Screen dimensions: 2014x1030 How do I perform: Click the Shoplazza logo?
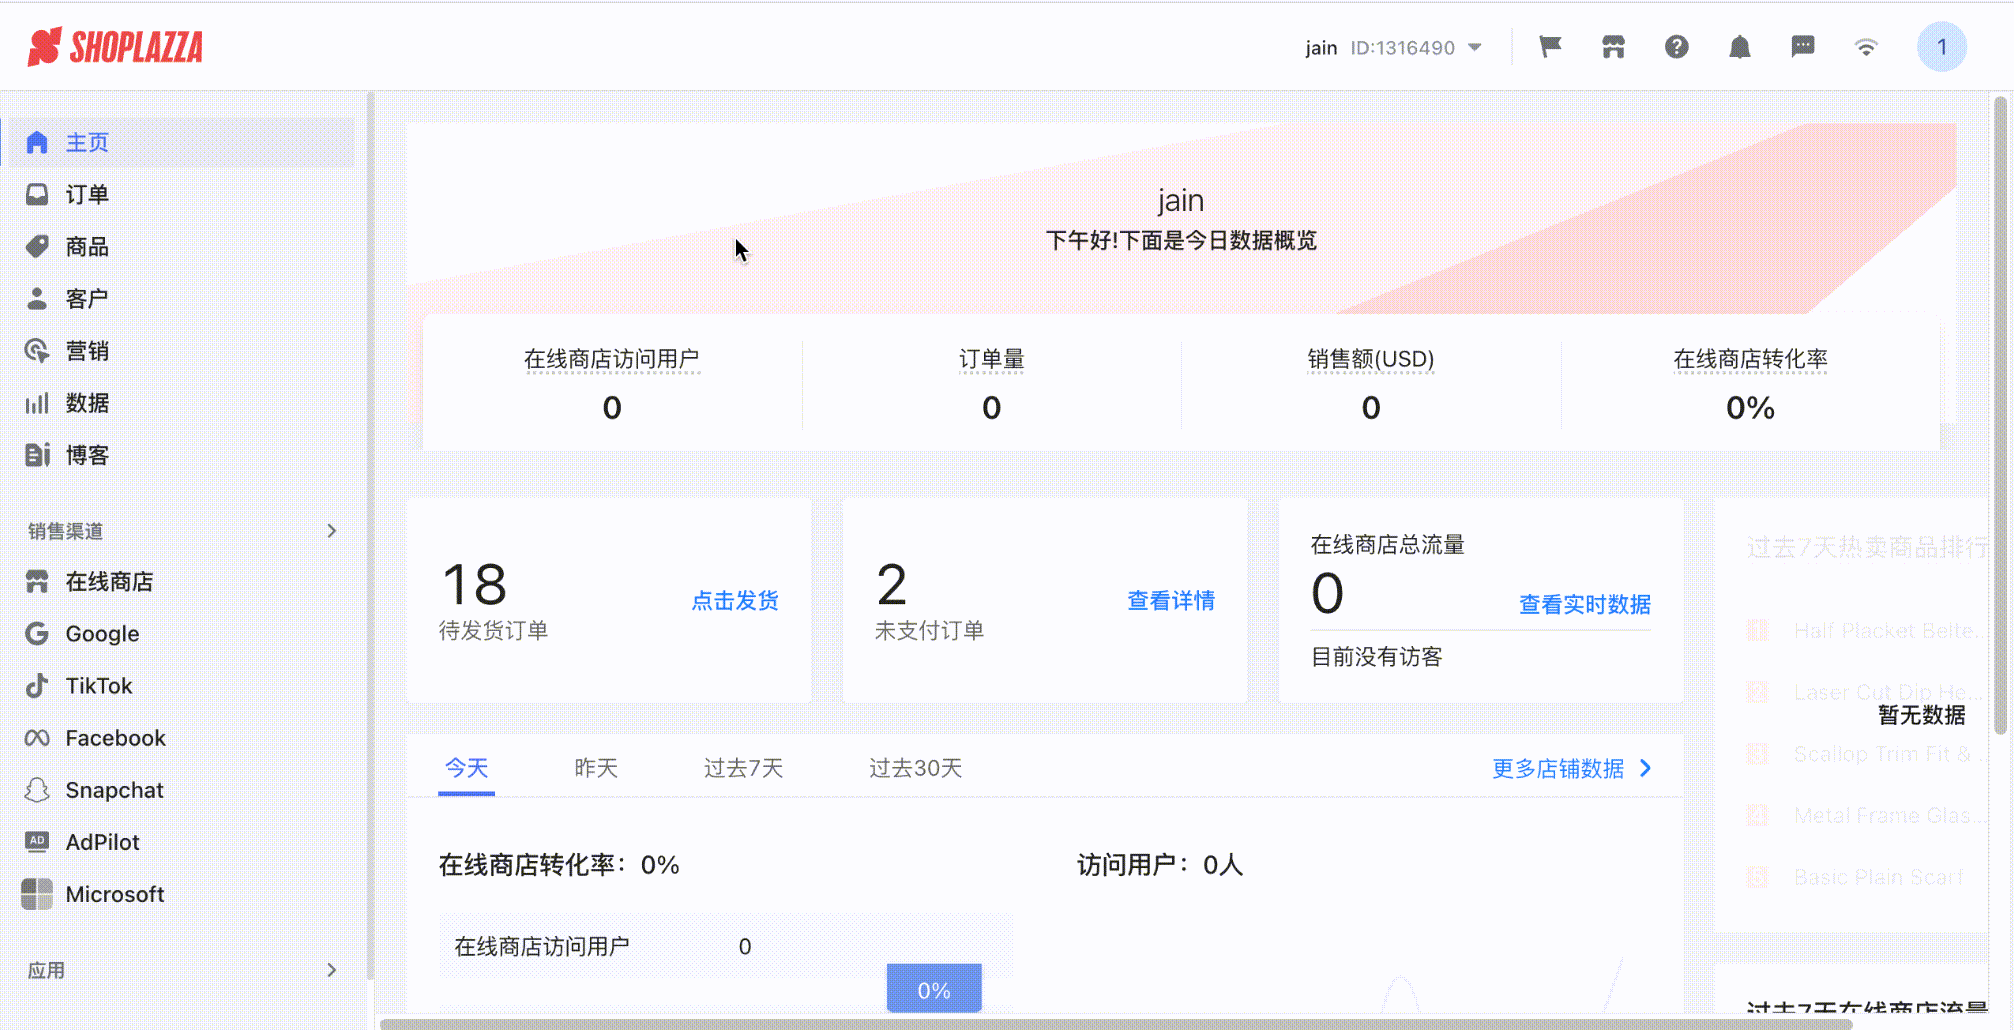[115, 46]
